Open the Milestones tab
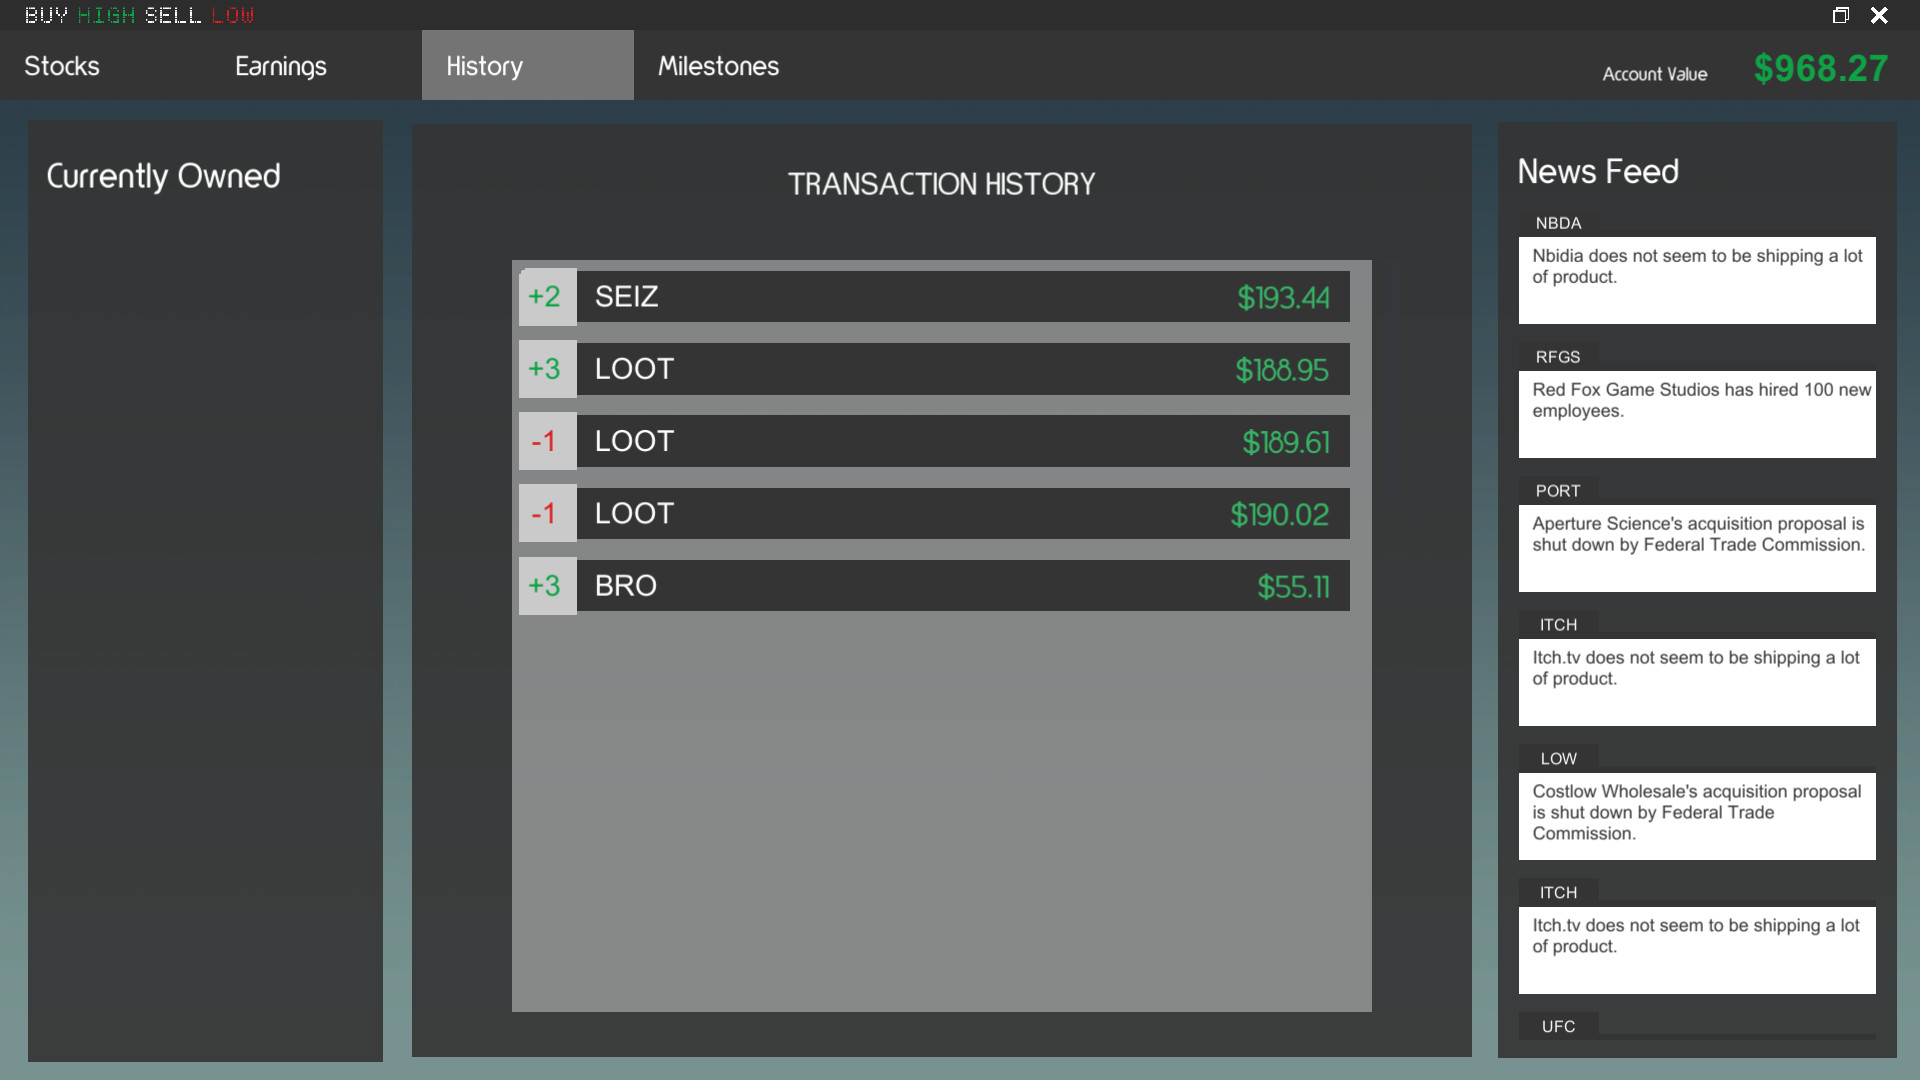The image size is (1920, 1080). [718, 66]
